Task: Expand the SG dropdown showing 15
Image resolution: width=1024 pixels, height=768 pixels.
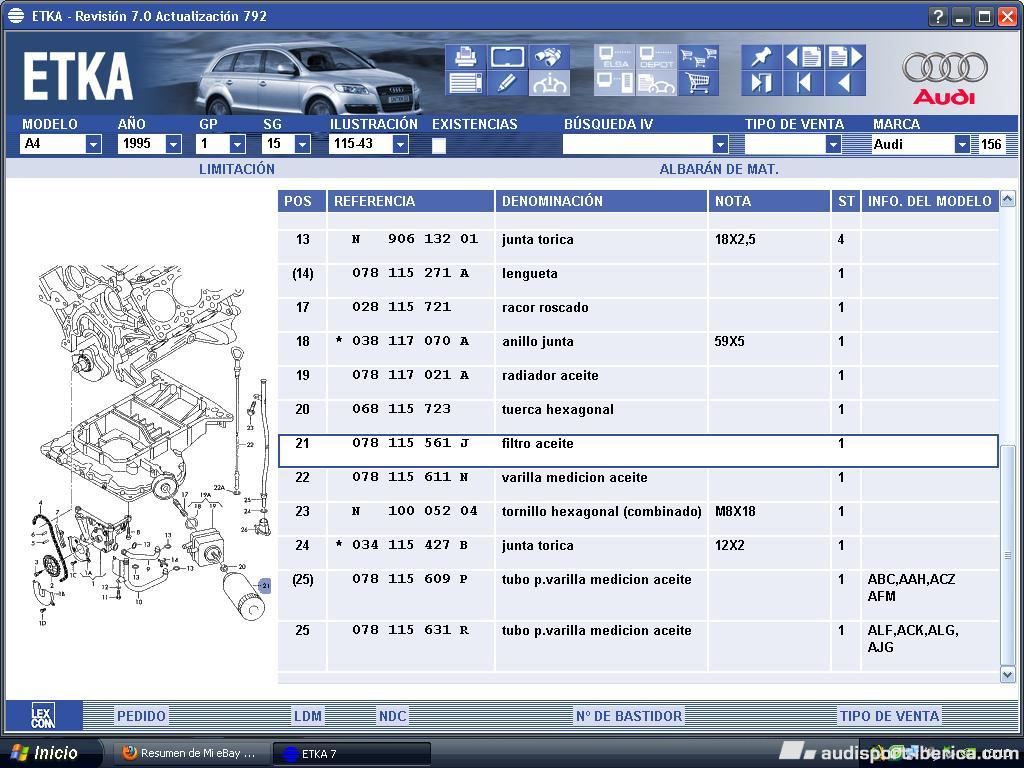Action: (x=302, y=144)
